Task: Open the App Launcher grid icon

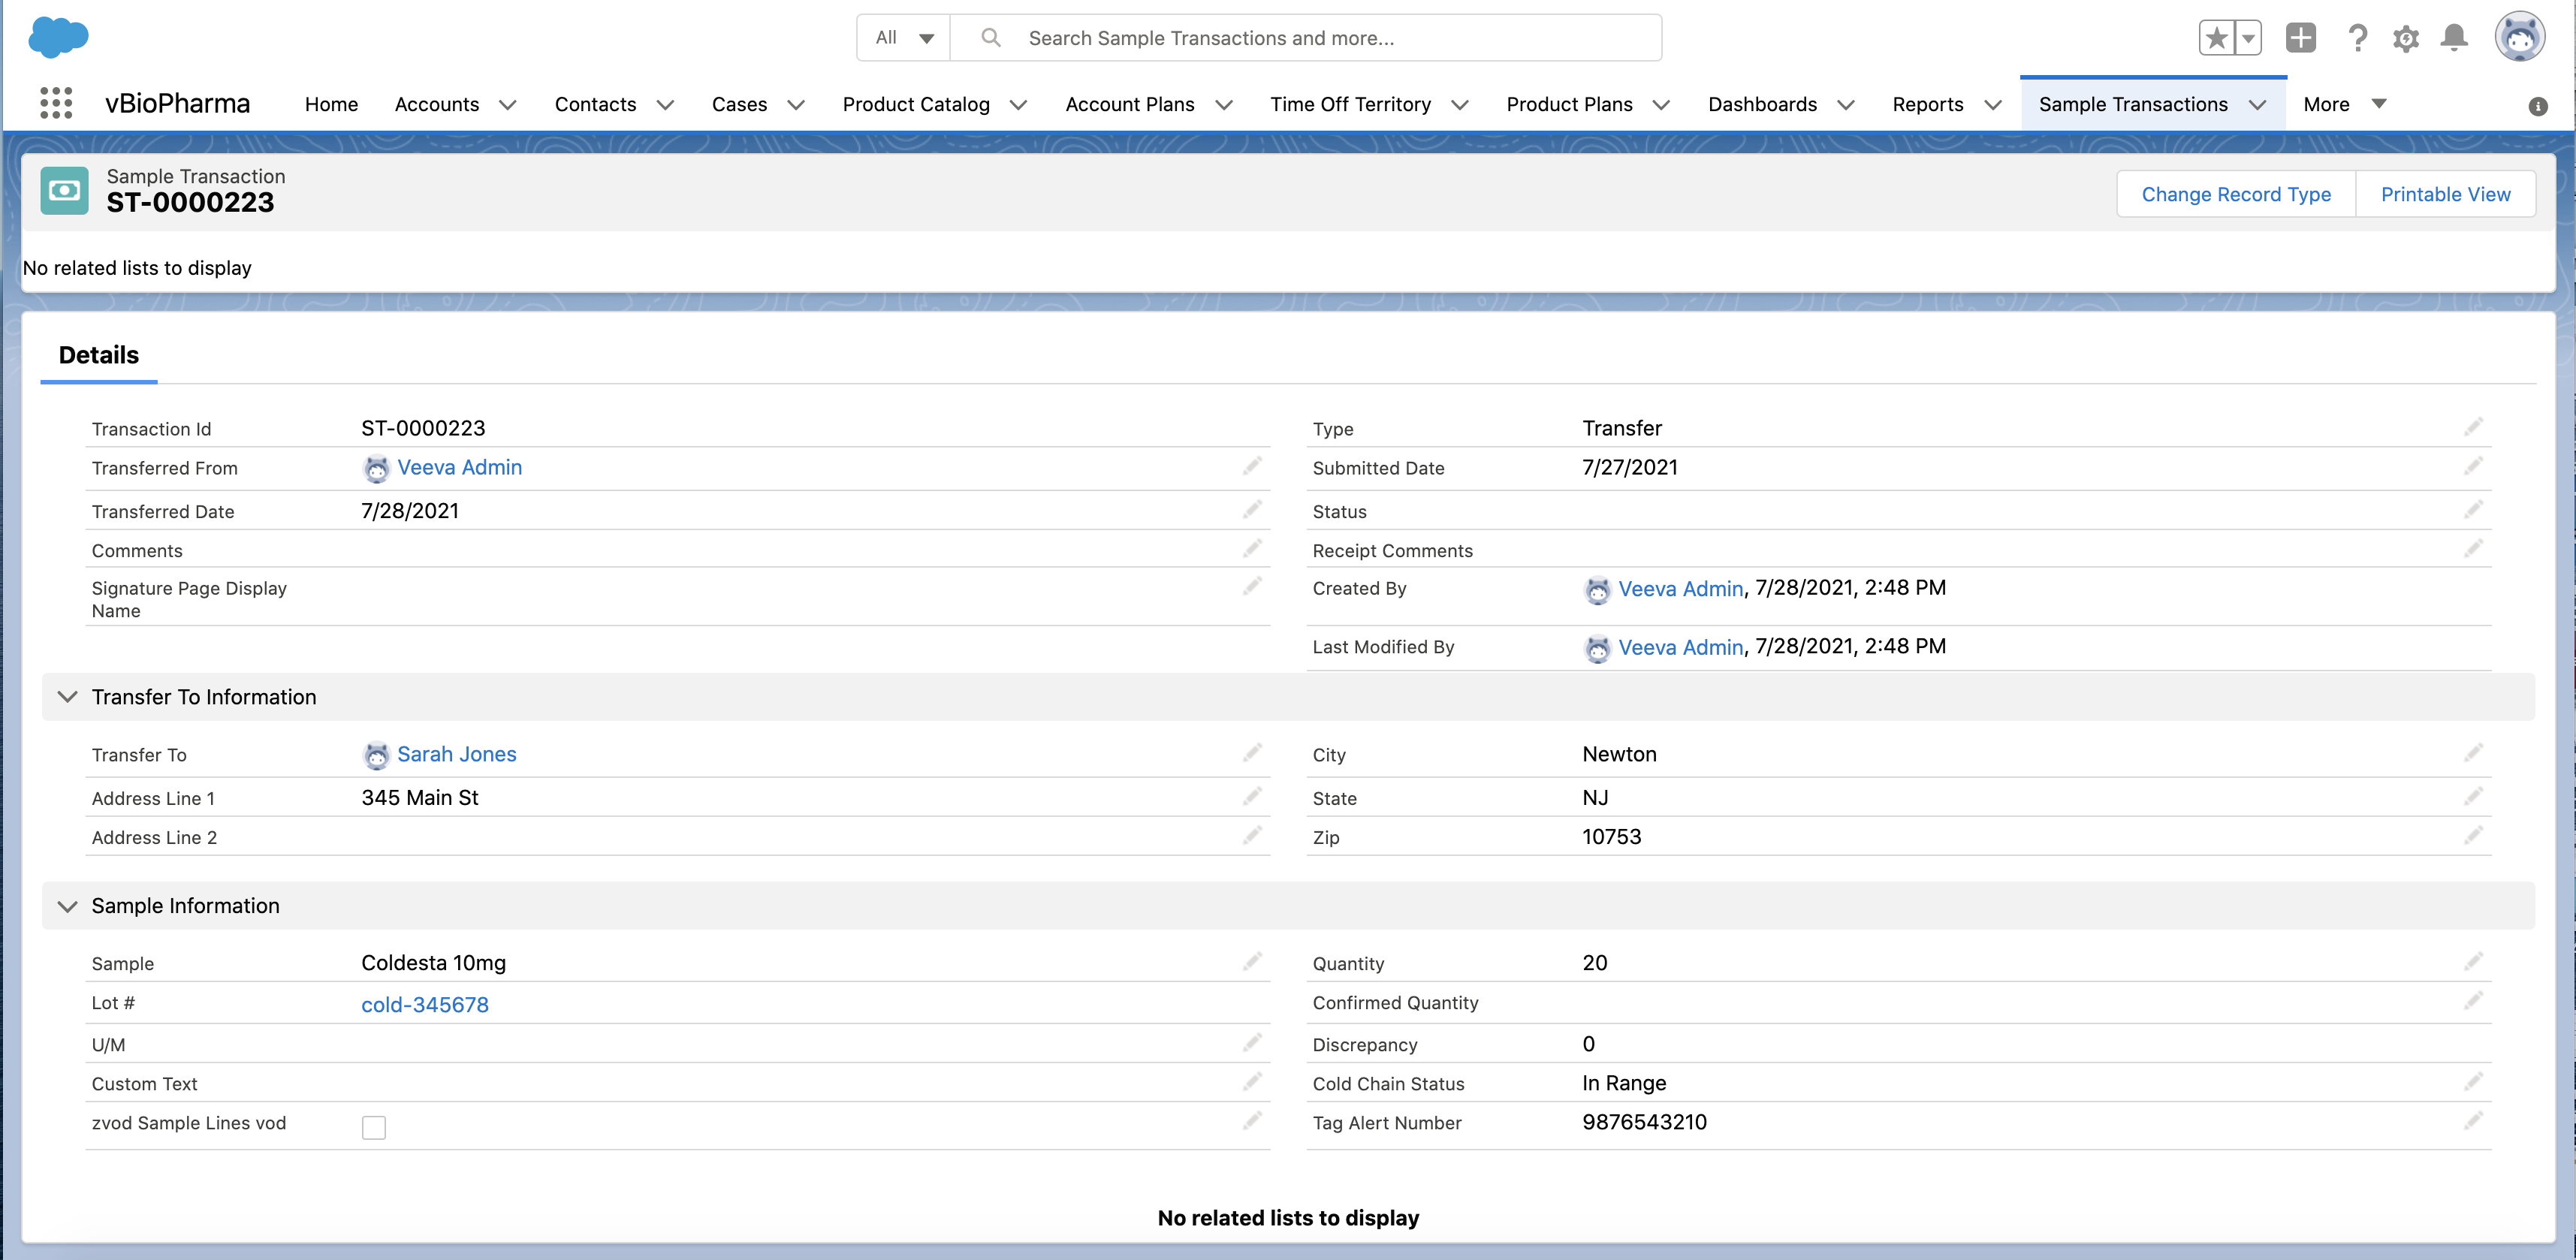Action: pyautogui.click(x=56, y=103)
